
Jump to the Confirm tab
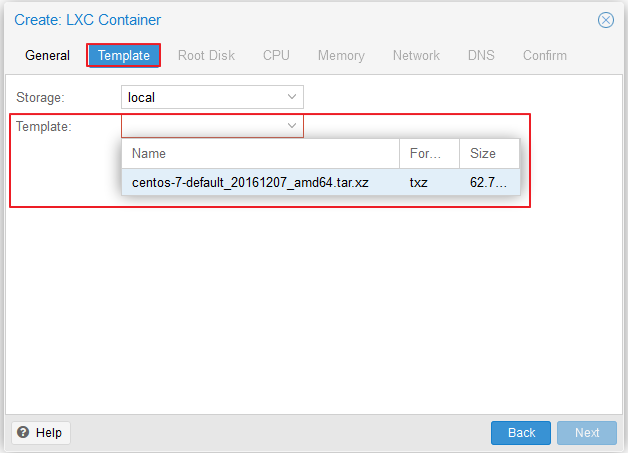545,55
